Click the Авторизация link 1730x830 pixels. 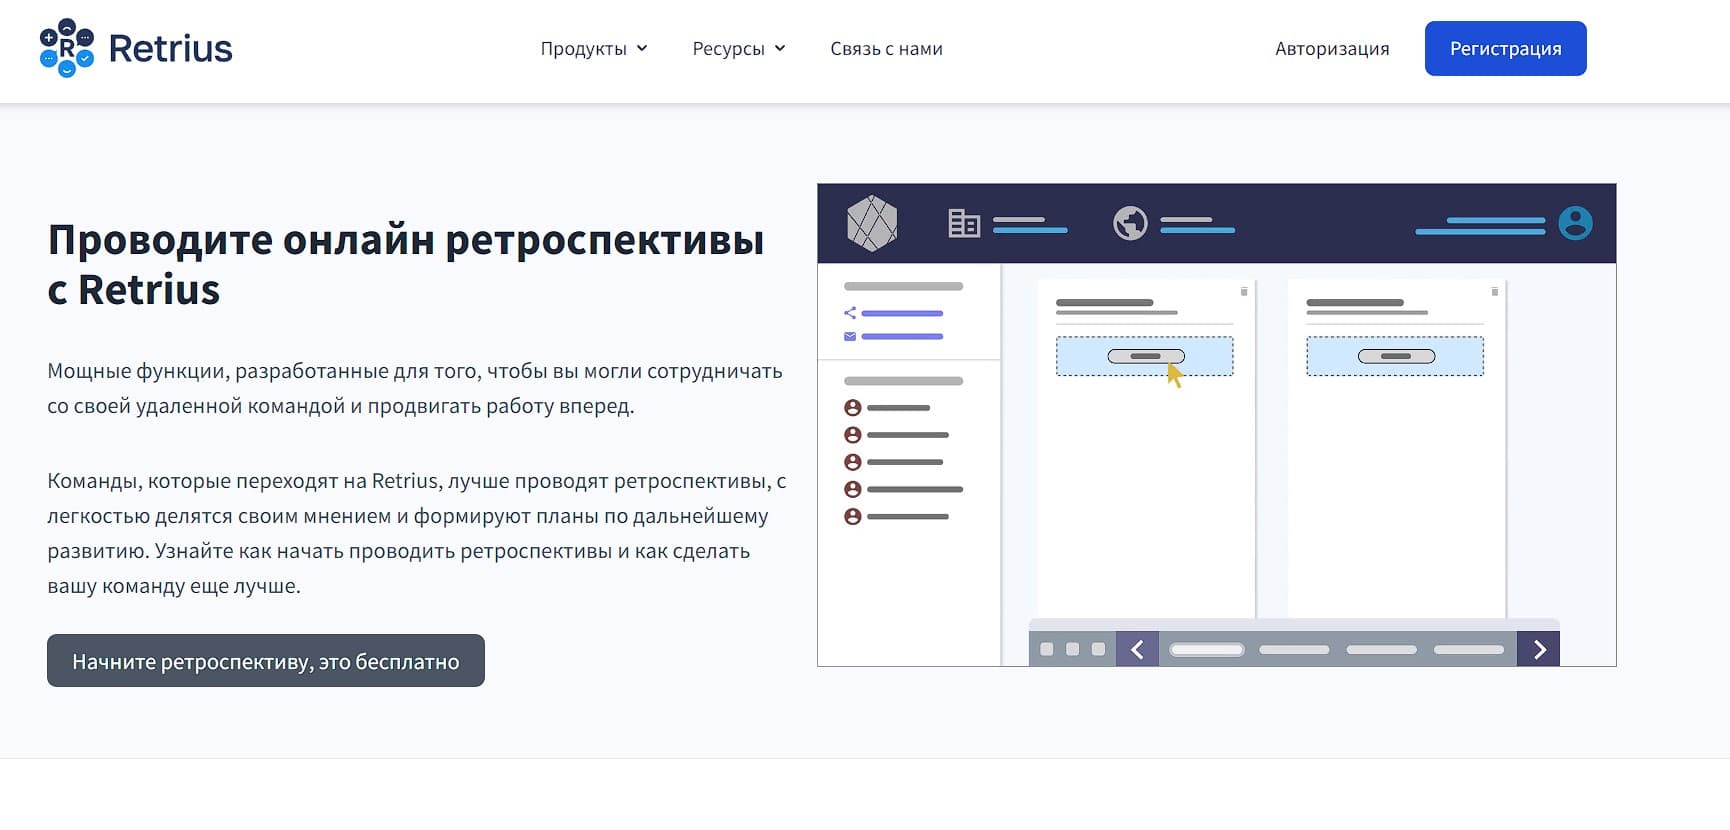(1332, 48)
